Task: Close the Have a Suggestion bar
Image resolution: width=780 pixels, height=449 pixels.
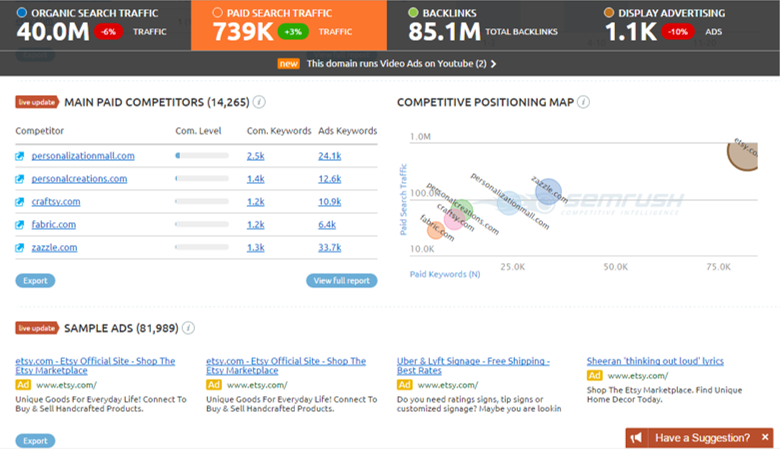Action: point(765,437)
